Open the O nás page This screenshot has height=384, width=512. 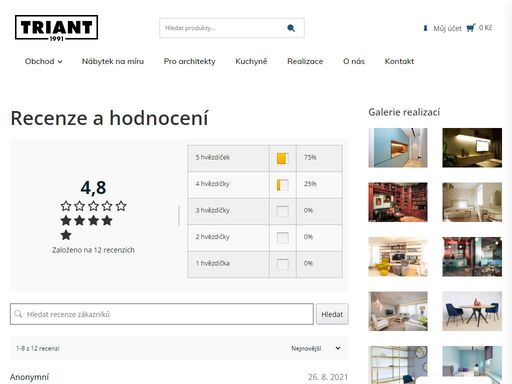point(354,61)
